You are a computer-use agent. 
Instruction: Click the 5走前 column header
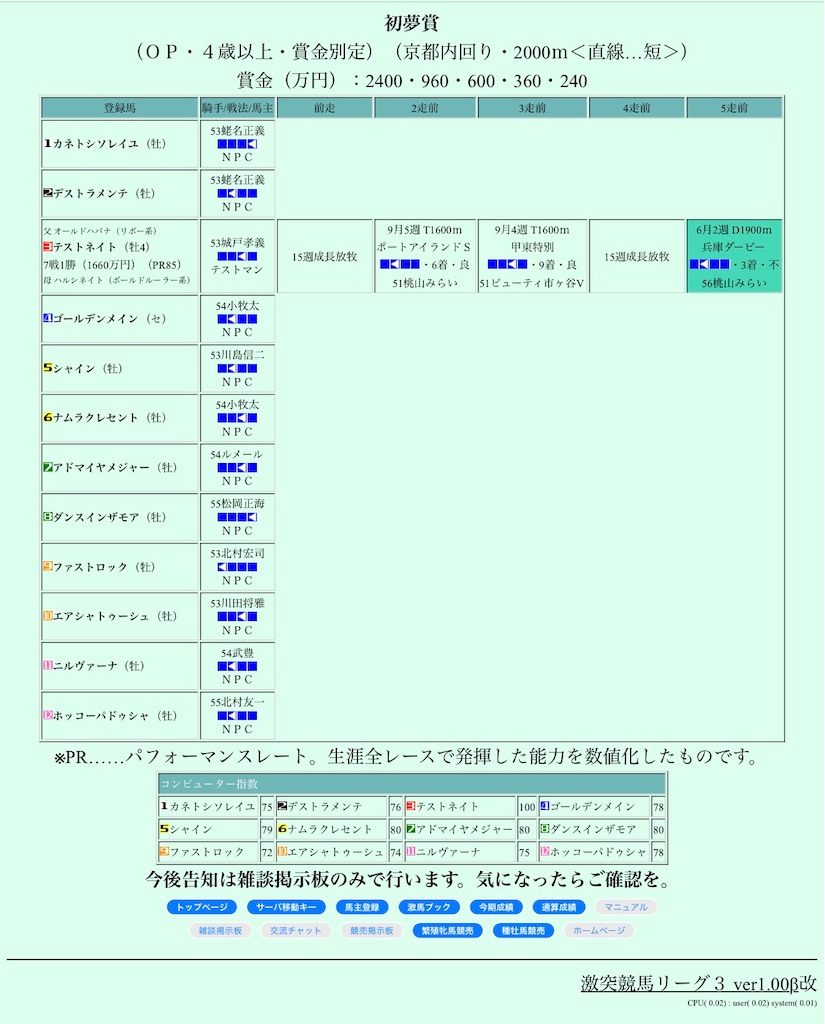tap(734, 108)
